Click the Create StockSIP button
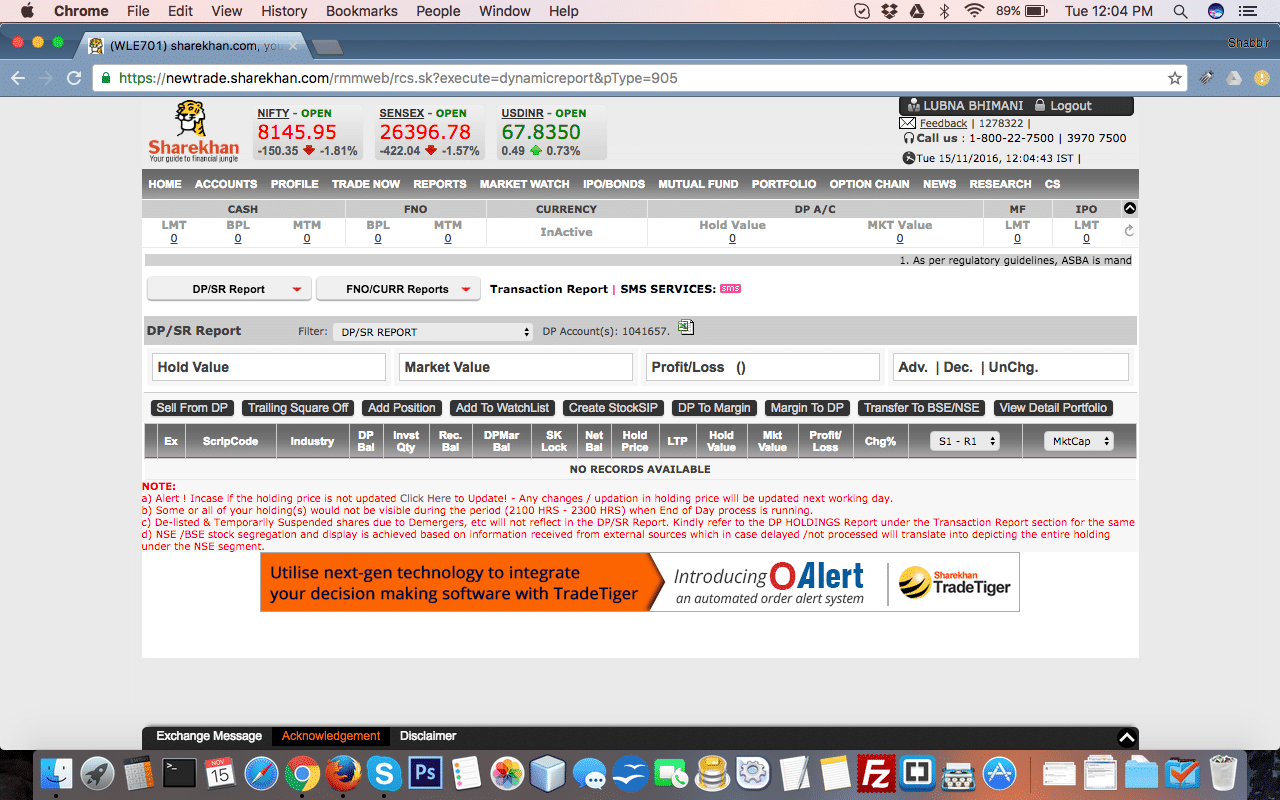The height and width of the screenshot is (800, 1280). pos(613,408)
